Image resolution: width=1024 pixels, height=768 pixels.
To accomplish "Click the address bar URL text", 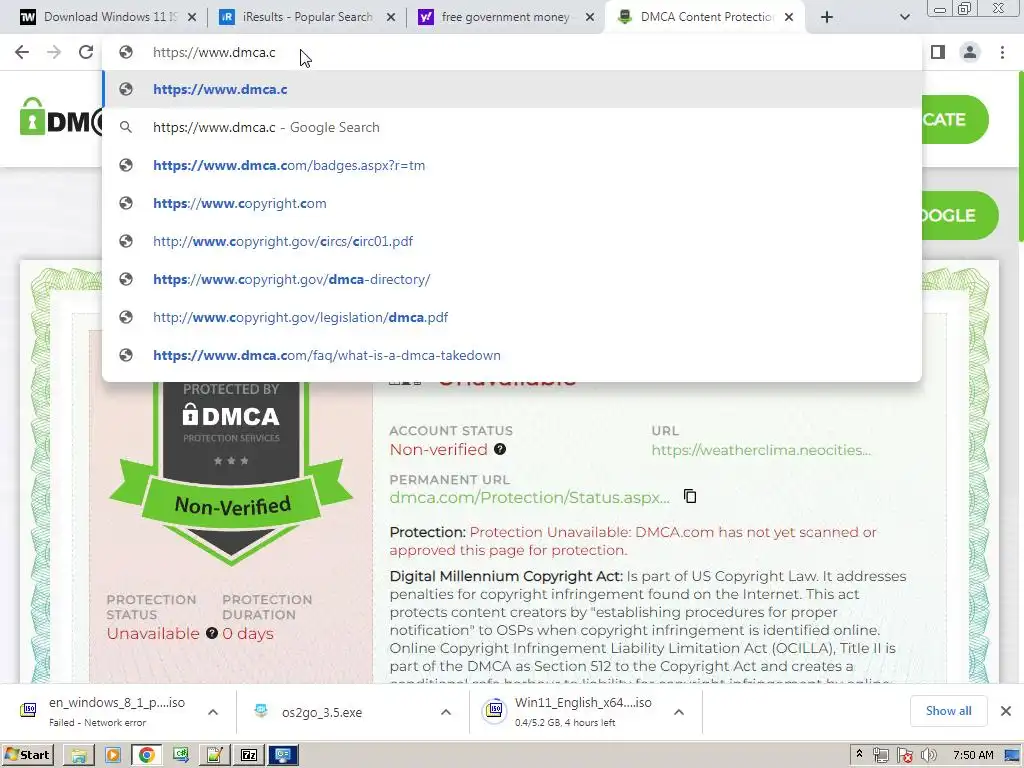I will 214,52.
